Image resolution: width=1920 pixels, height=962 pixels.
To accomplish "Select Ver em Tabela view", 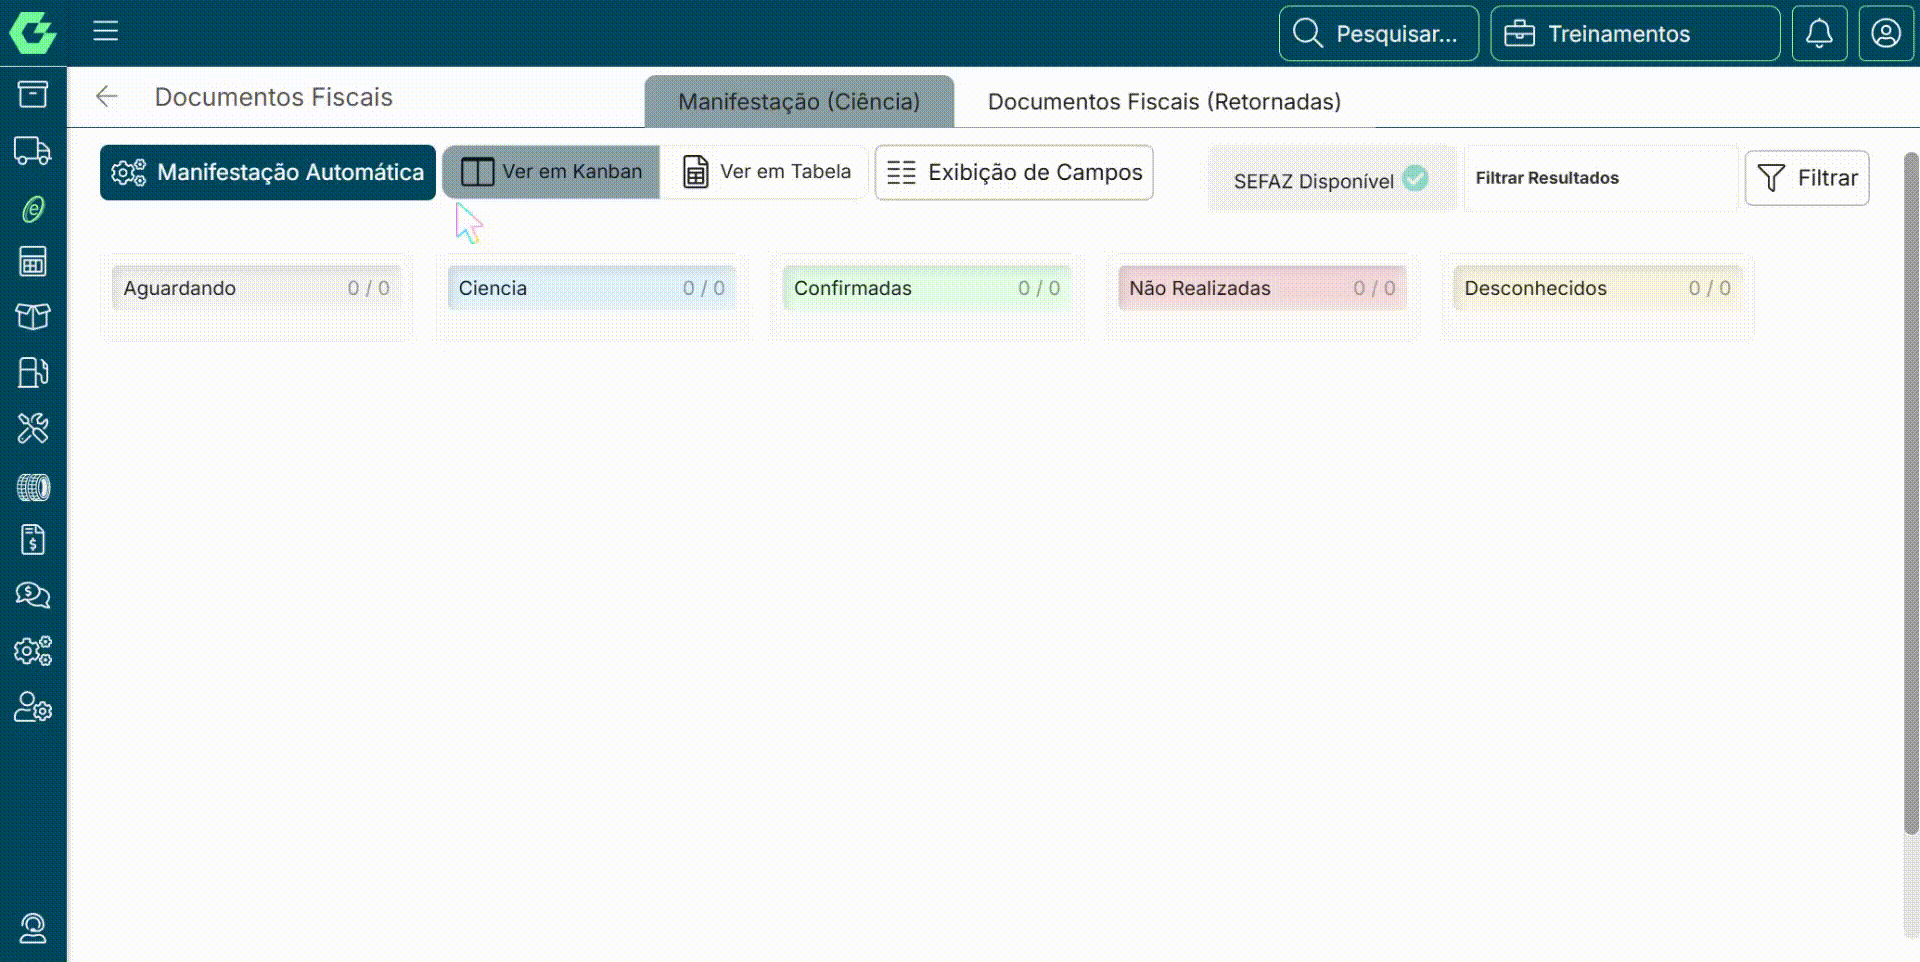I will point(765,172).
